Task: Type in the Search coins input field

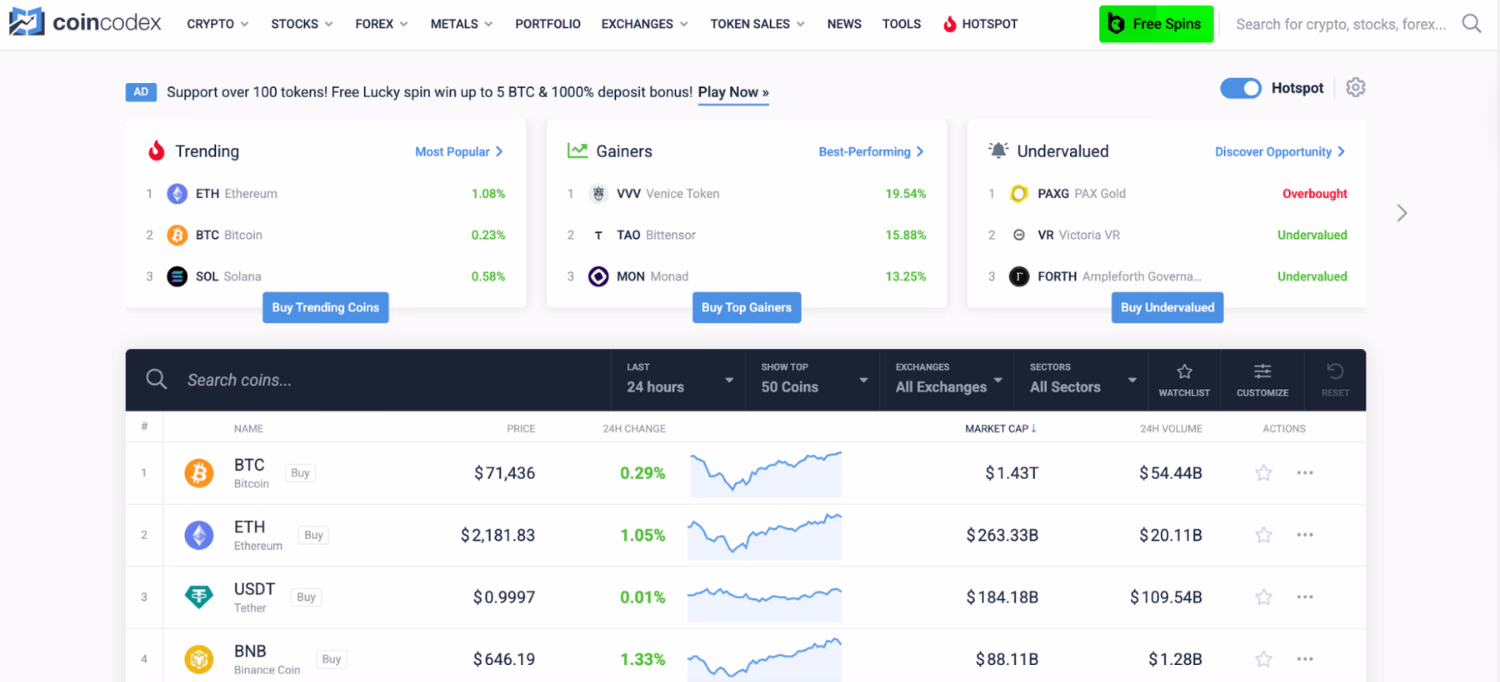Action: [300, 380]
